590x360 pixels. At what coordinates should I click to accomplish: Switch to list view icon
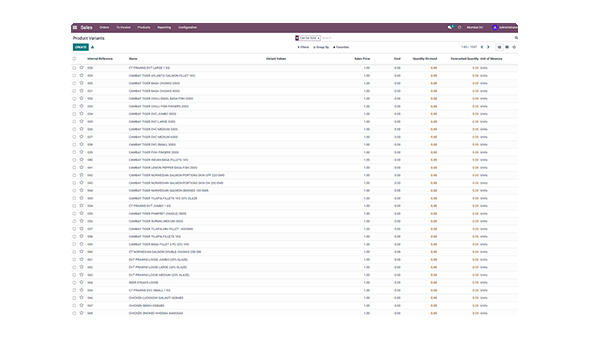pos(499,47)
